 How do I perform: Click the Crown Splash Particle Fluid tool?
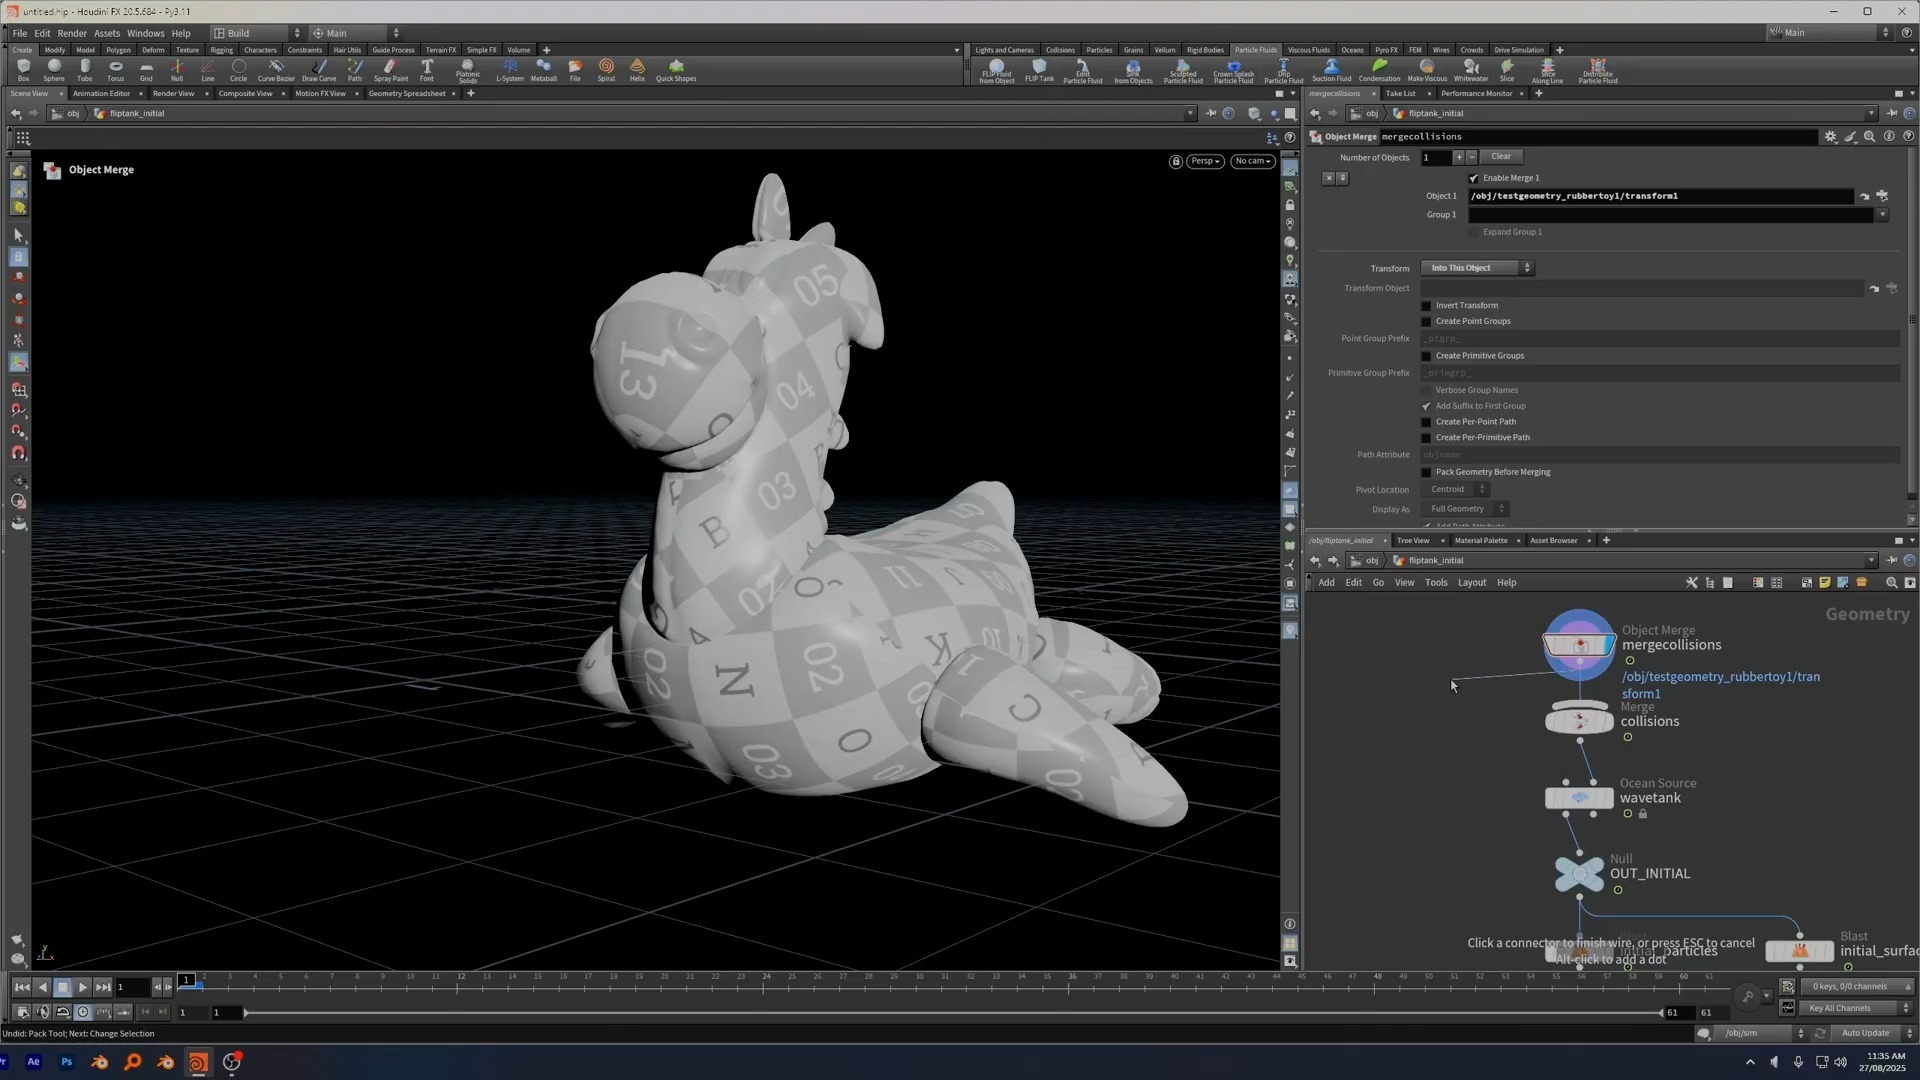(x=1233, y=71)
